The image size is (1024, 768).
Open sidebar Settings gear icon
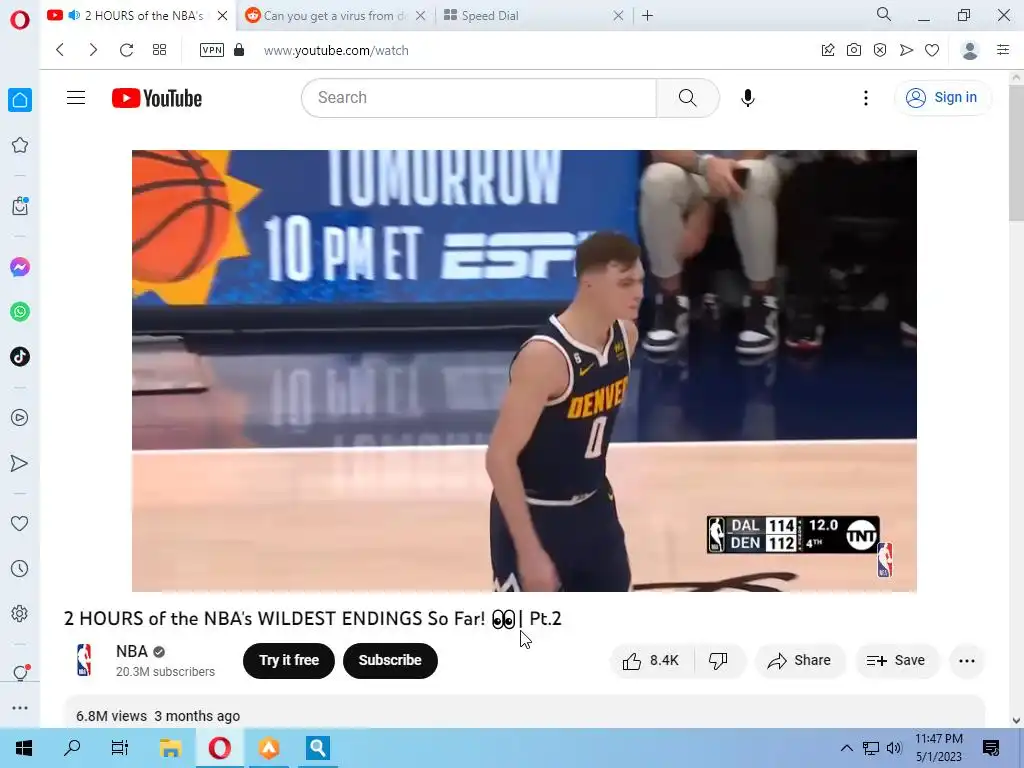(x=20, y=613)
